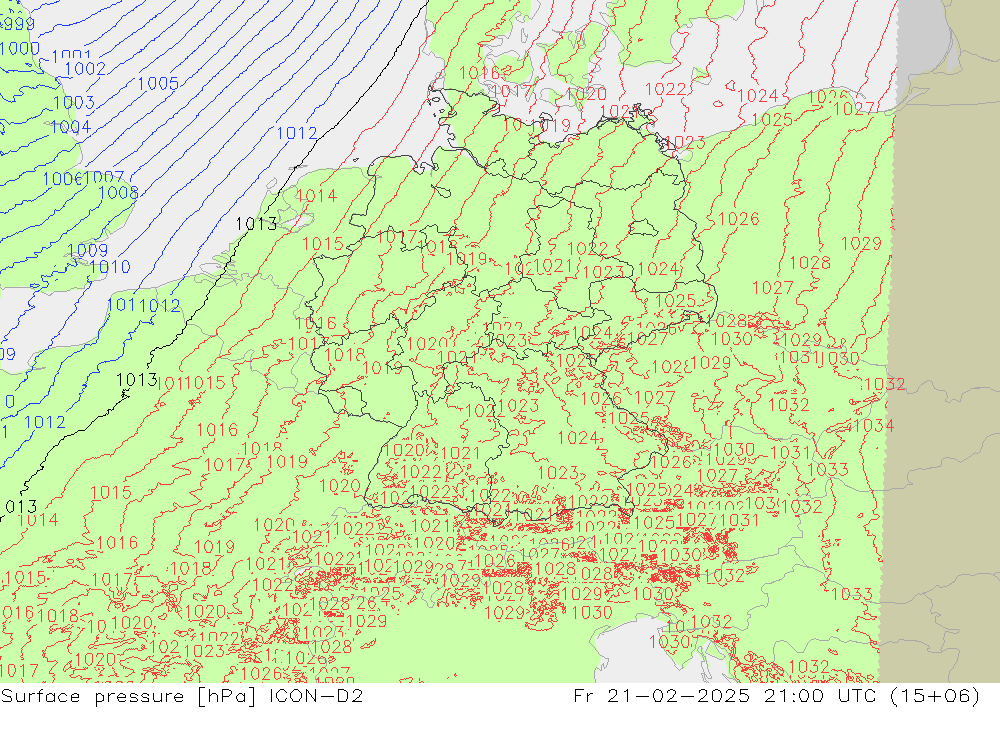Click the blue 1004 isobar label
Image resolution: width=1000 pixels, height=733 pixels.
[x=71, y=127]
